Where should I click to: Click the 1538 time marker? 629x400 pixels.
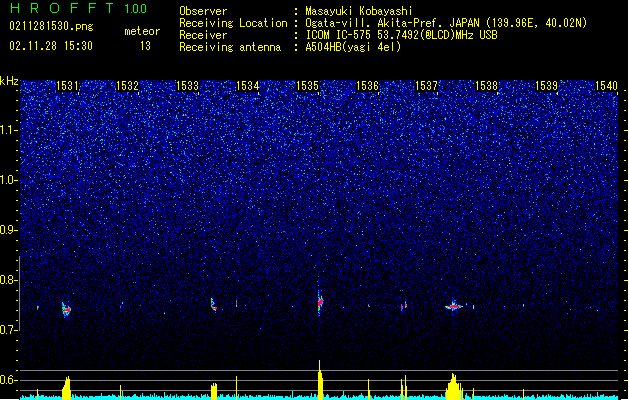point(487,86)
